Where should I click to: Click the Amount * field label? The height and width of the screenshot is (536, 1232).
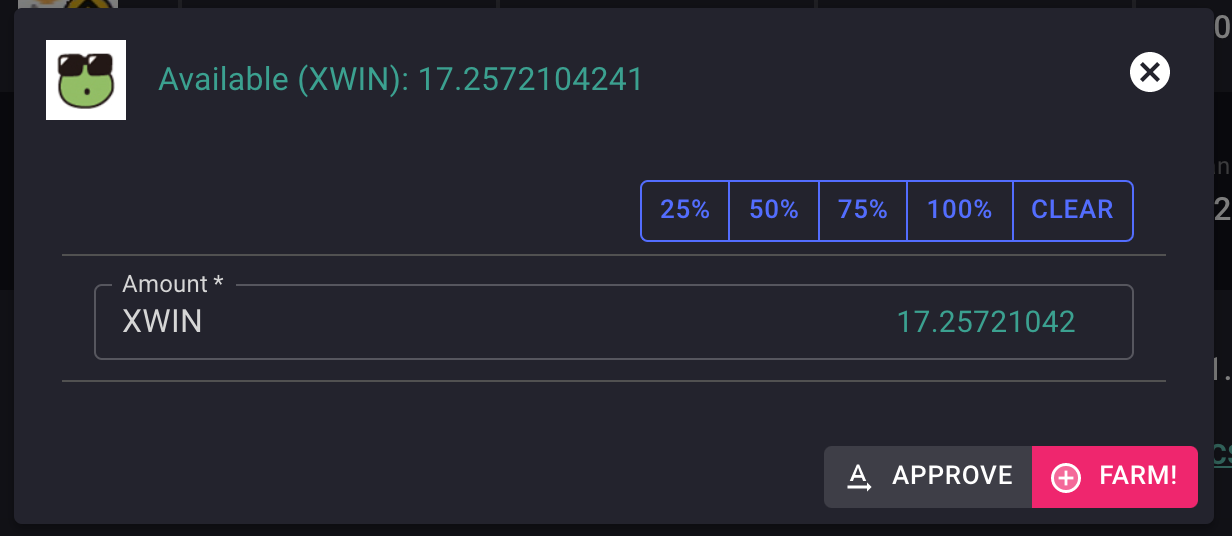172,284
